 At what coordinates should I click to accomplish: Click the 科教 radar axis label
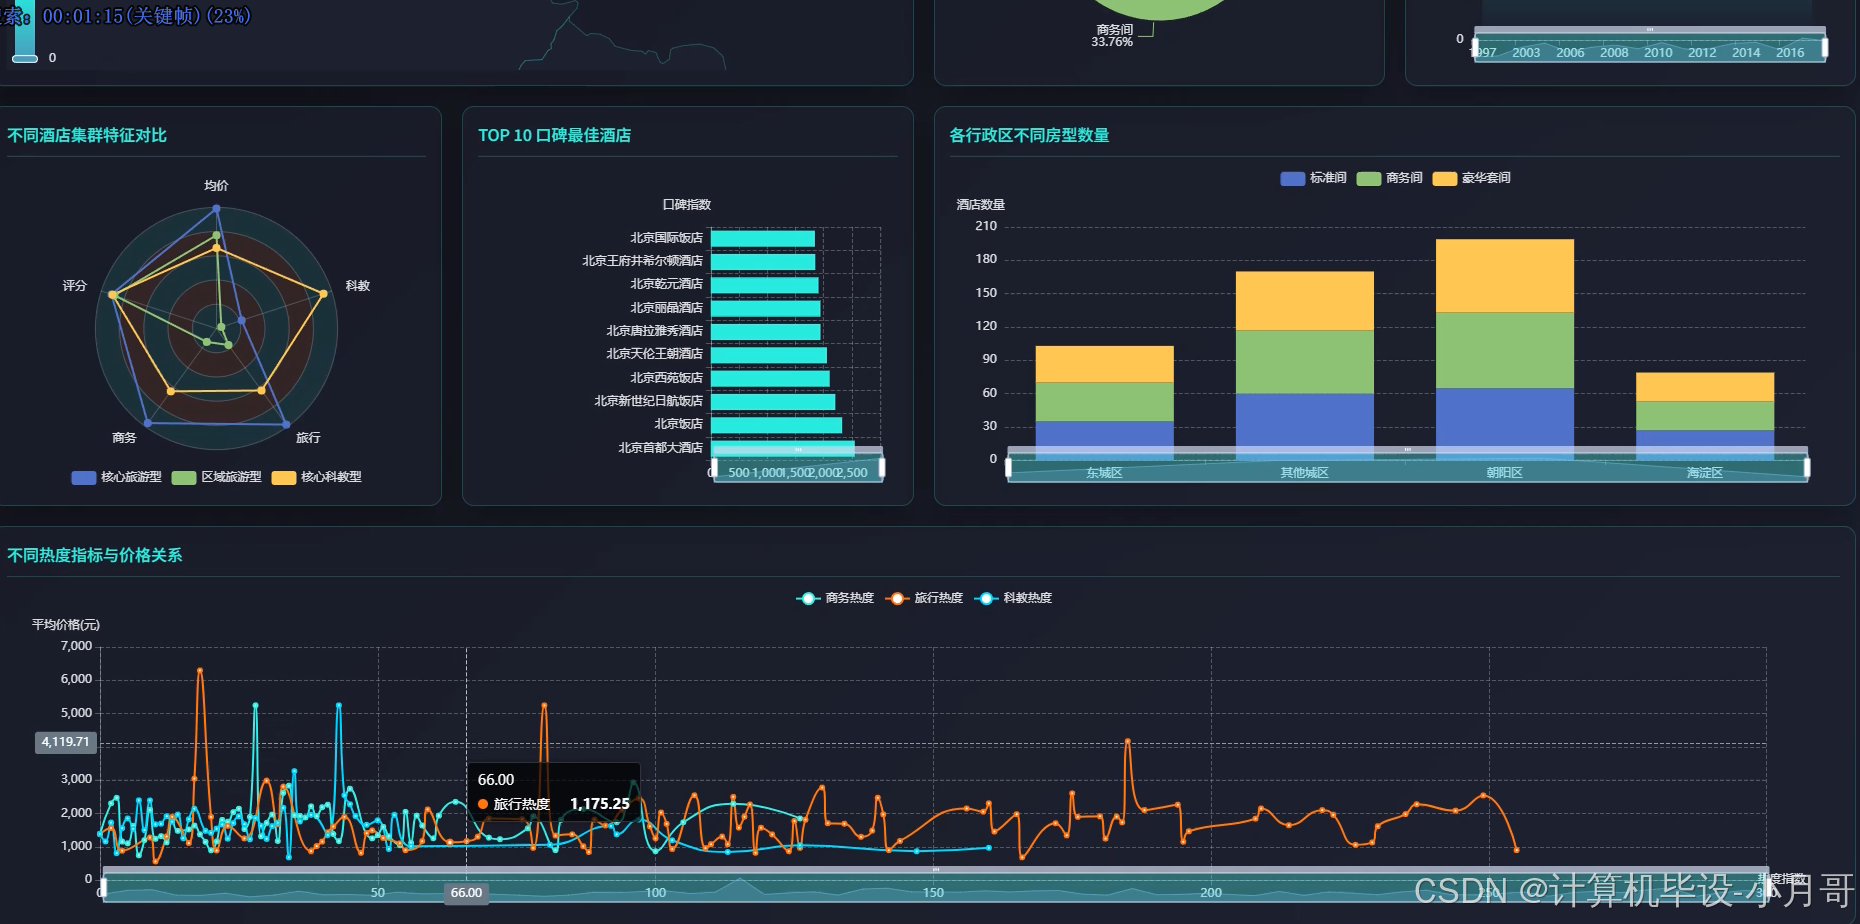[358, 286]
